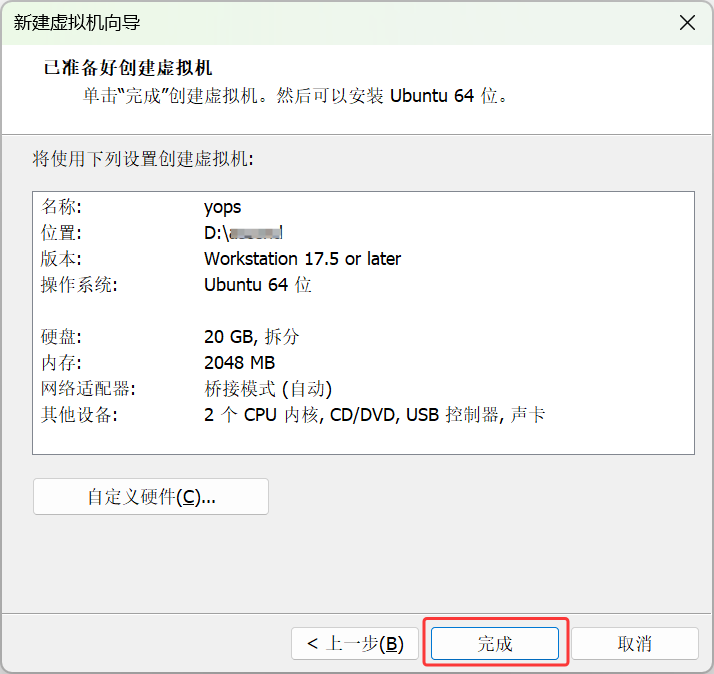The image size is (714, 674).
Task: Click the 20 GB, 拆分 disk value
Action: [251, 337]
